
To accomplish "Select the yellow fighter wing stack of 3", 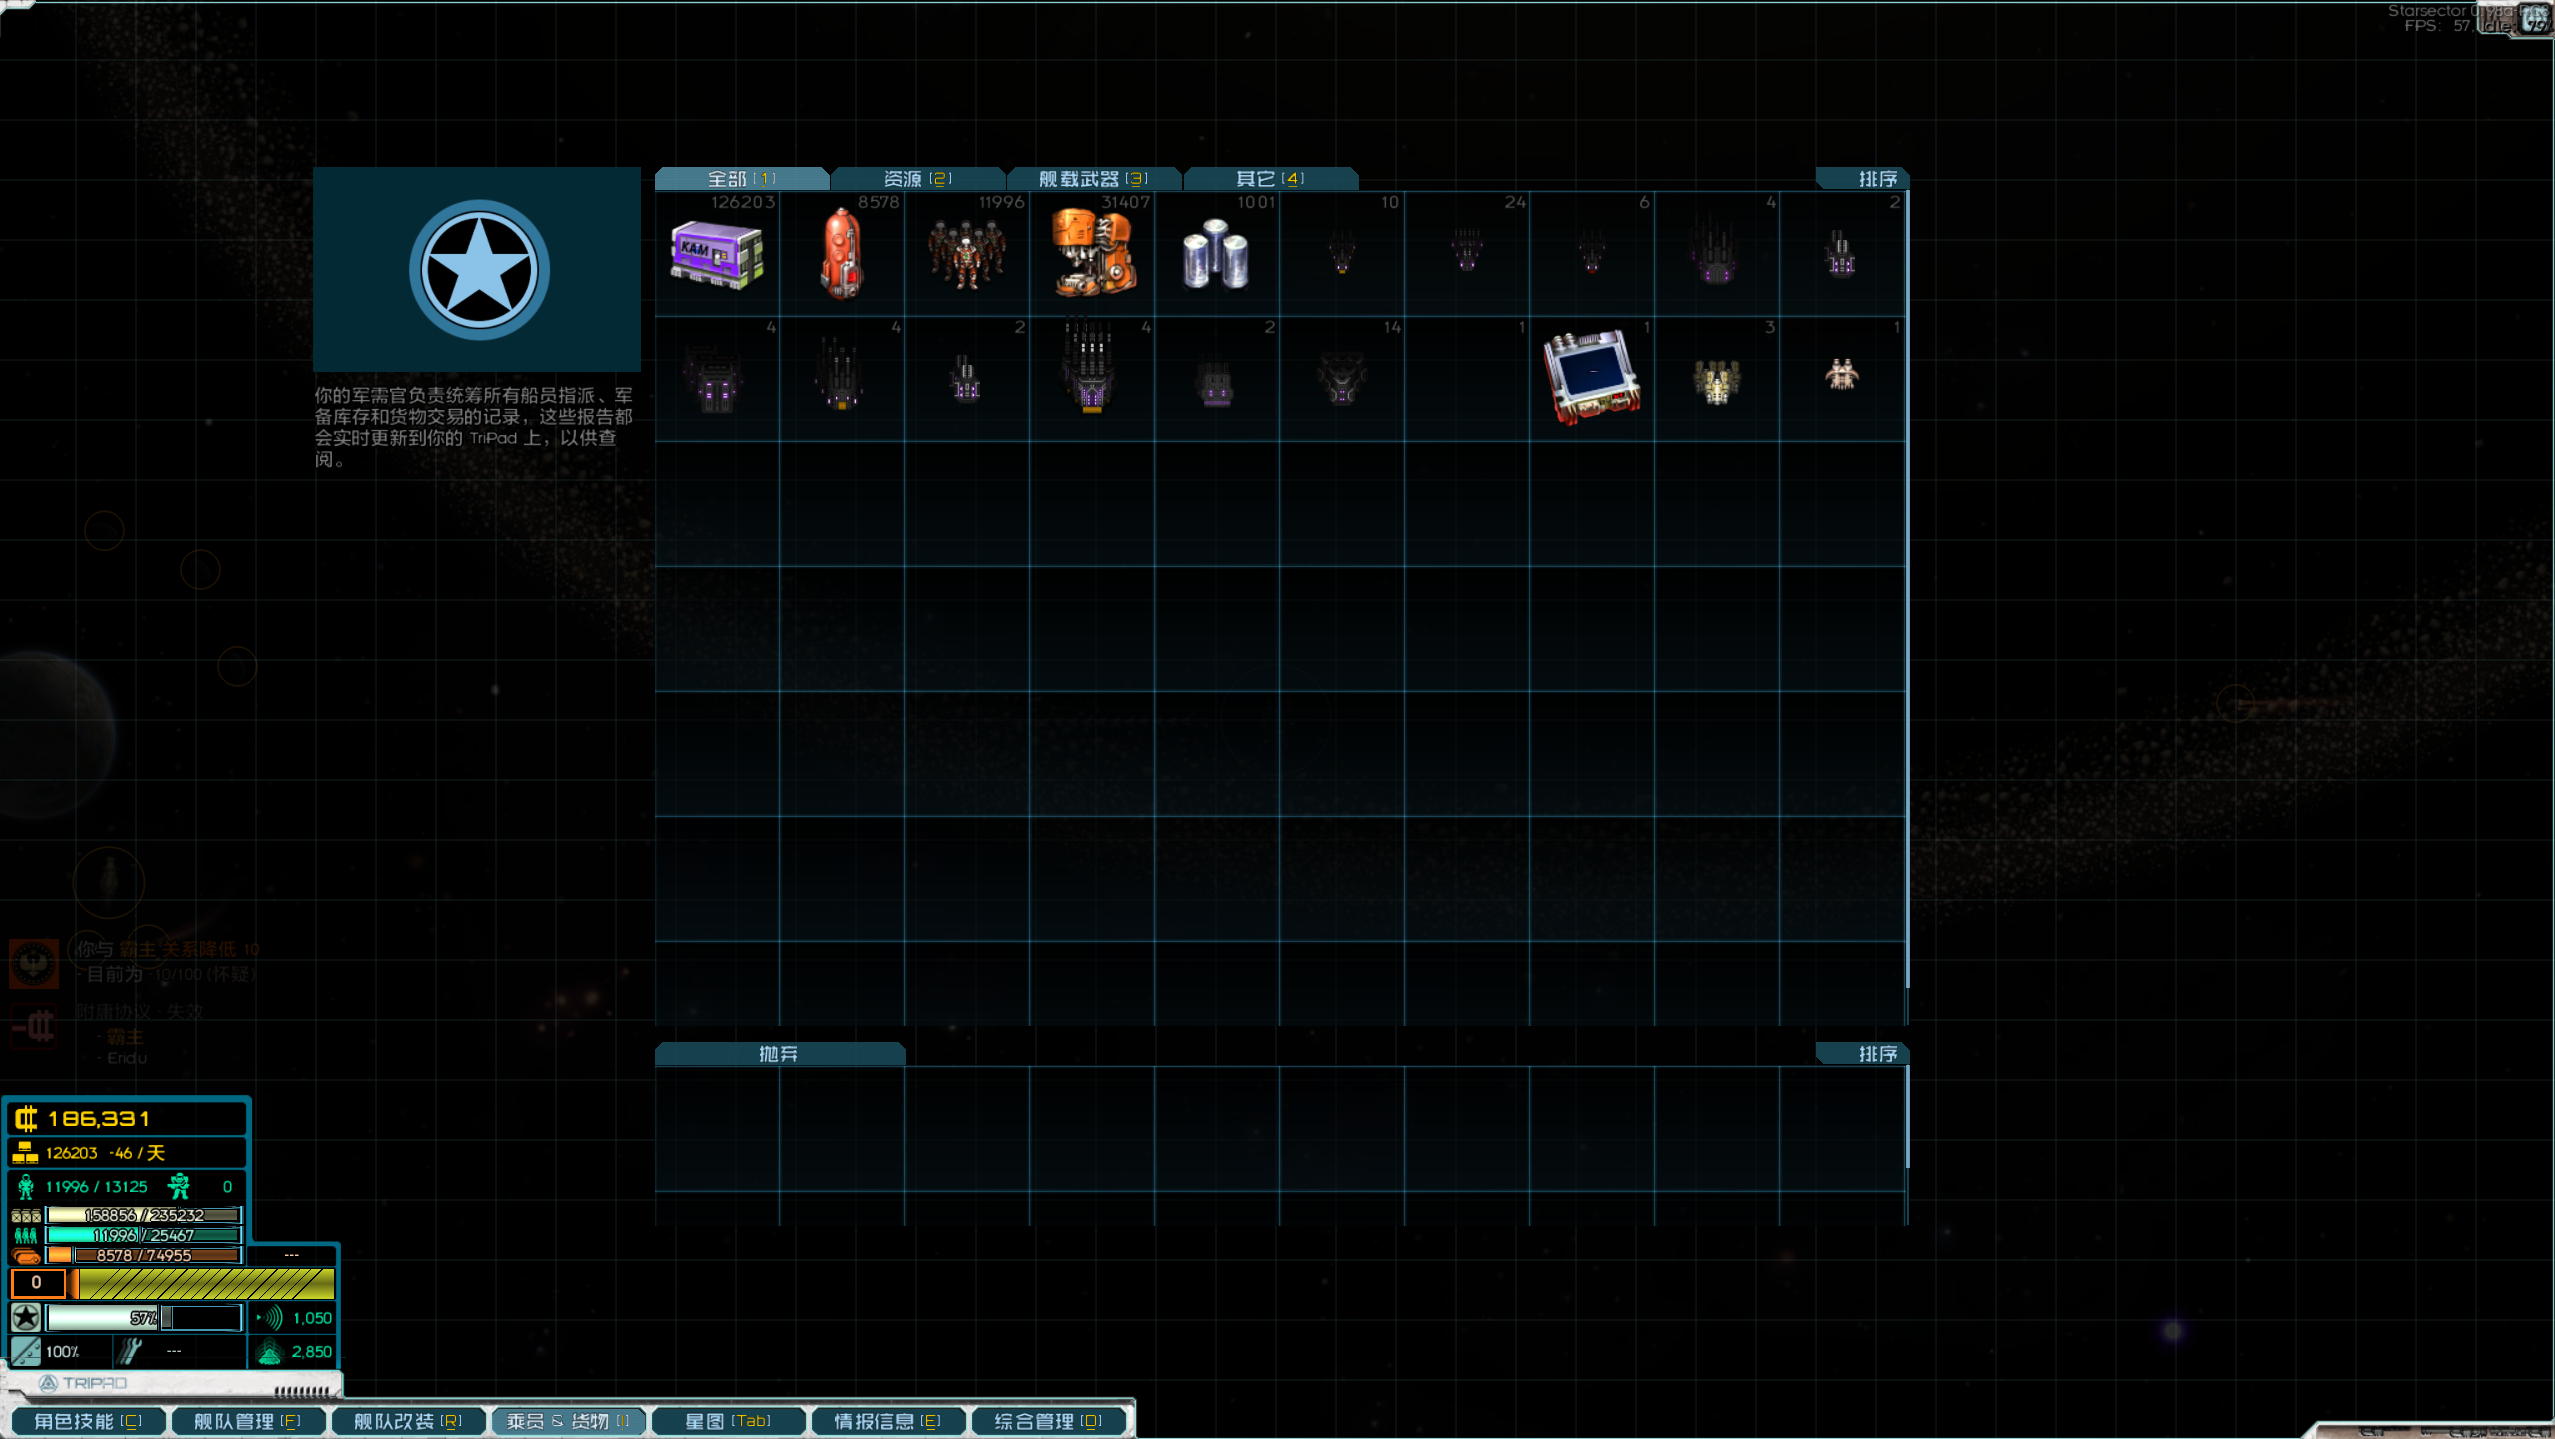I will point(1717,379).
